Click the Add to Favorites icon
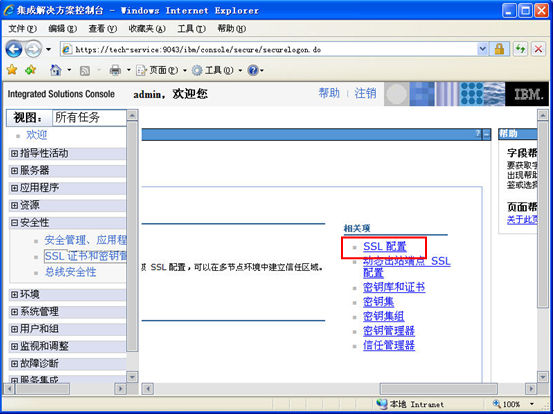This screenshot has height=414, width=554. click(31, 70)
